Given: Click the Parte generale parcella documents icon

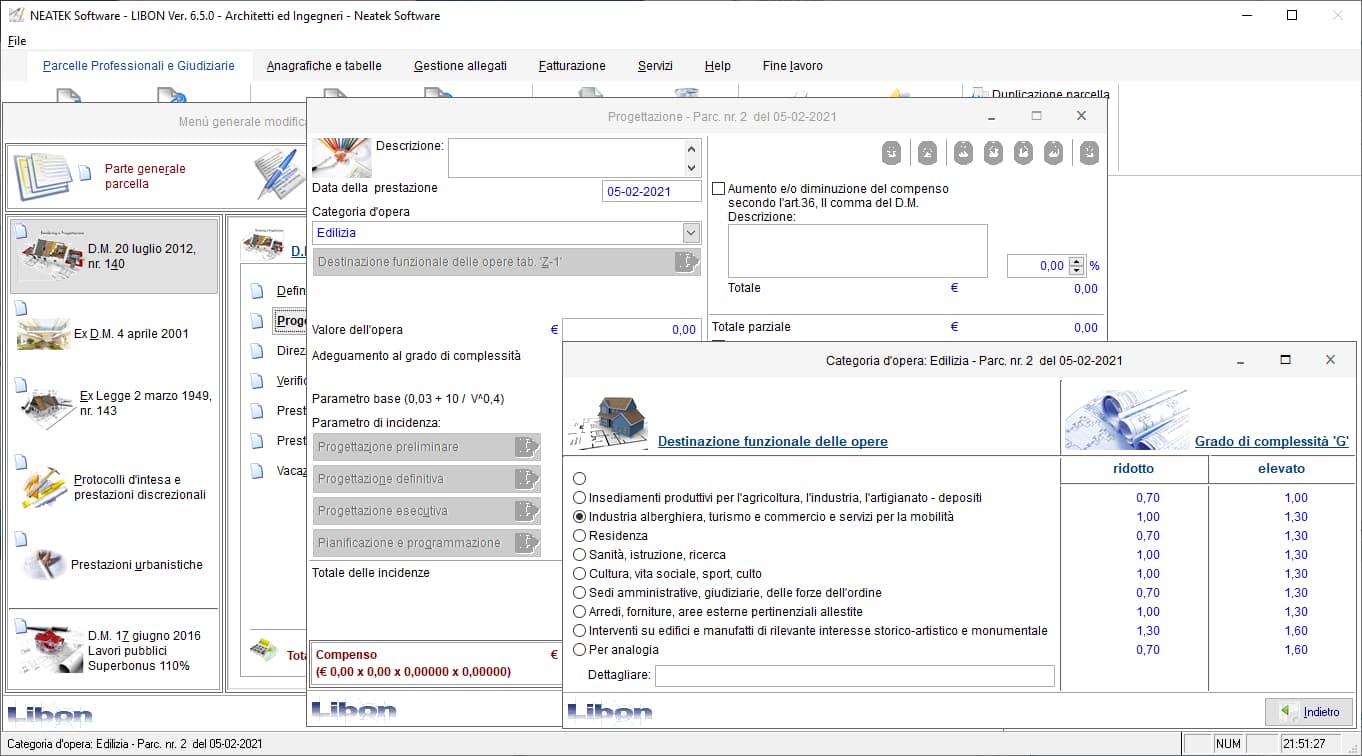Looking at the screenshot, I should coord(42,177).
